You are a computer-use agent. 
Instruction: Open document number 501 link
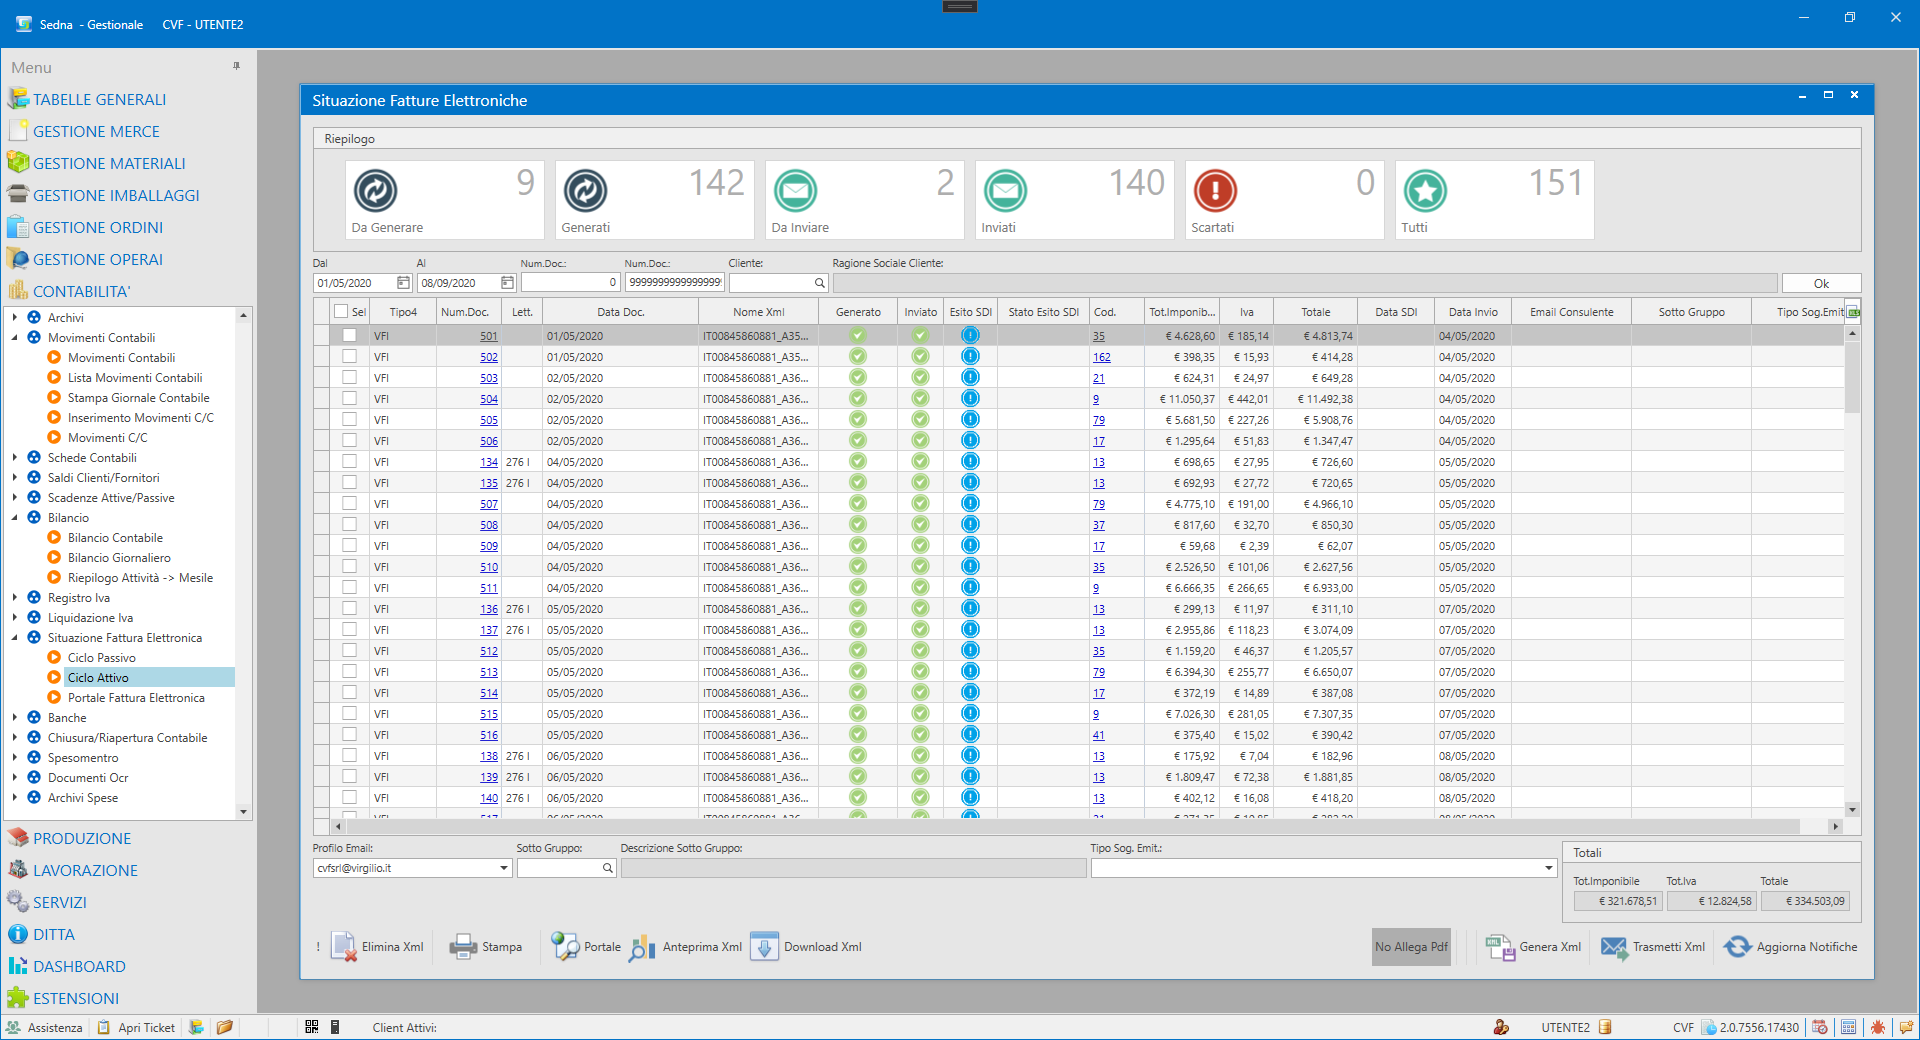tap(488, 336)
